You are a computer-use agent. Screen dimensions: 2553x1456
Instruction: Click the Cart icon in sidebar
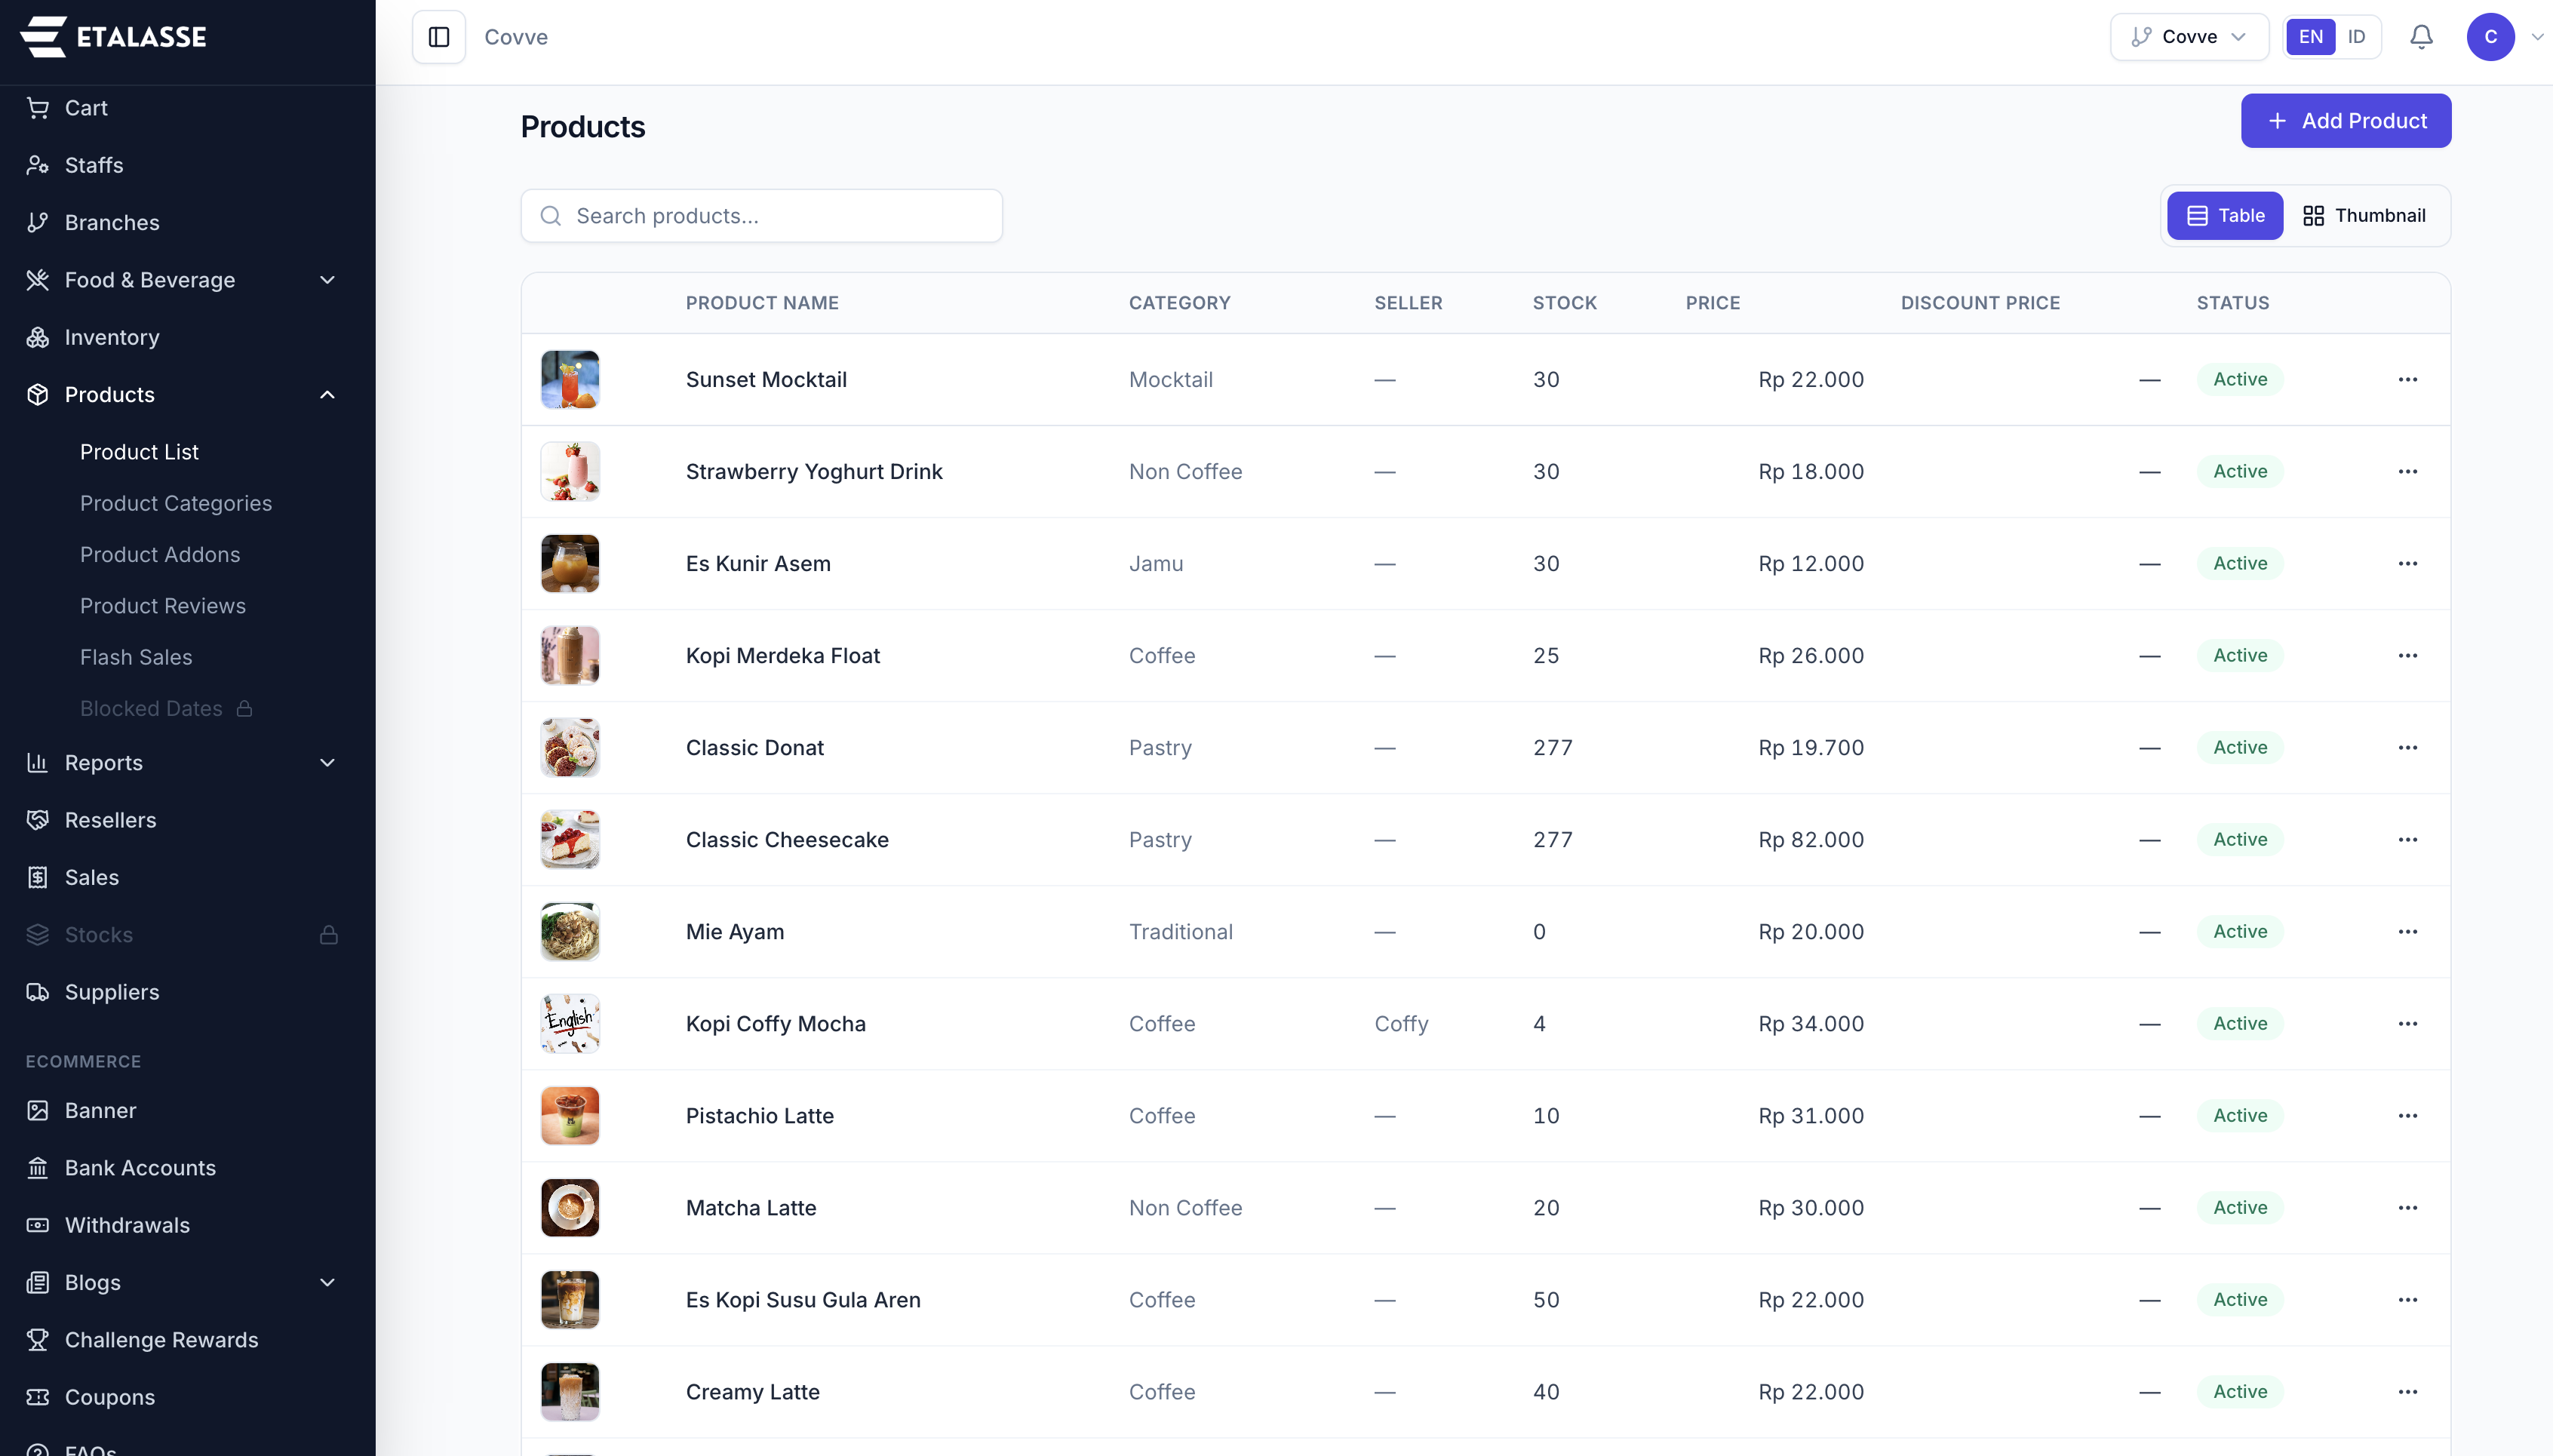point(38,108)
